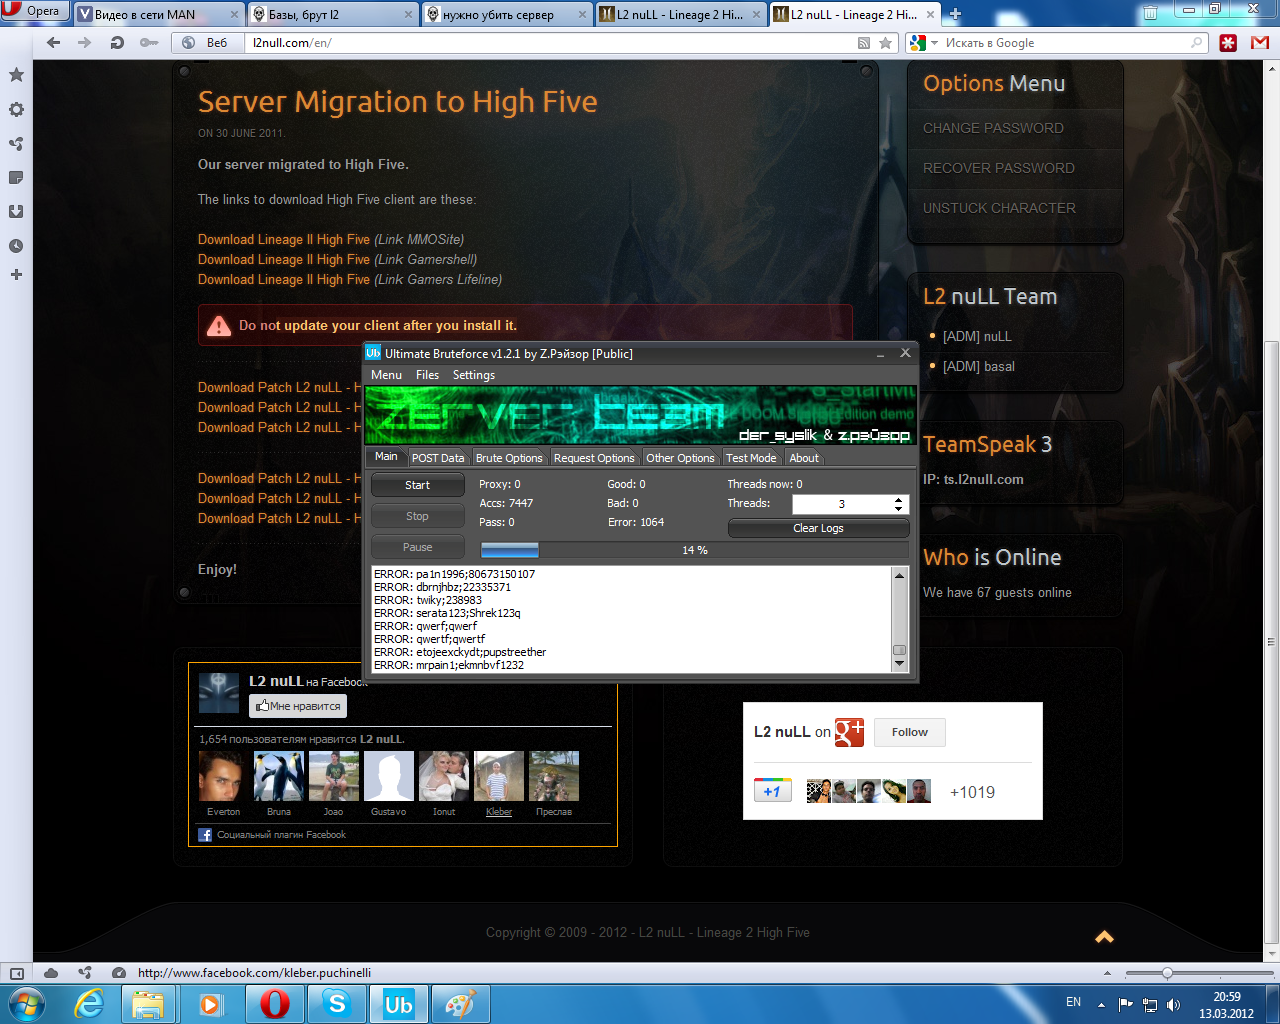The width and height of the screenshot is (1280, 1024).
Task: Open the Ub Bruteforce taskbar icon
Action: (399, 1004)
